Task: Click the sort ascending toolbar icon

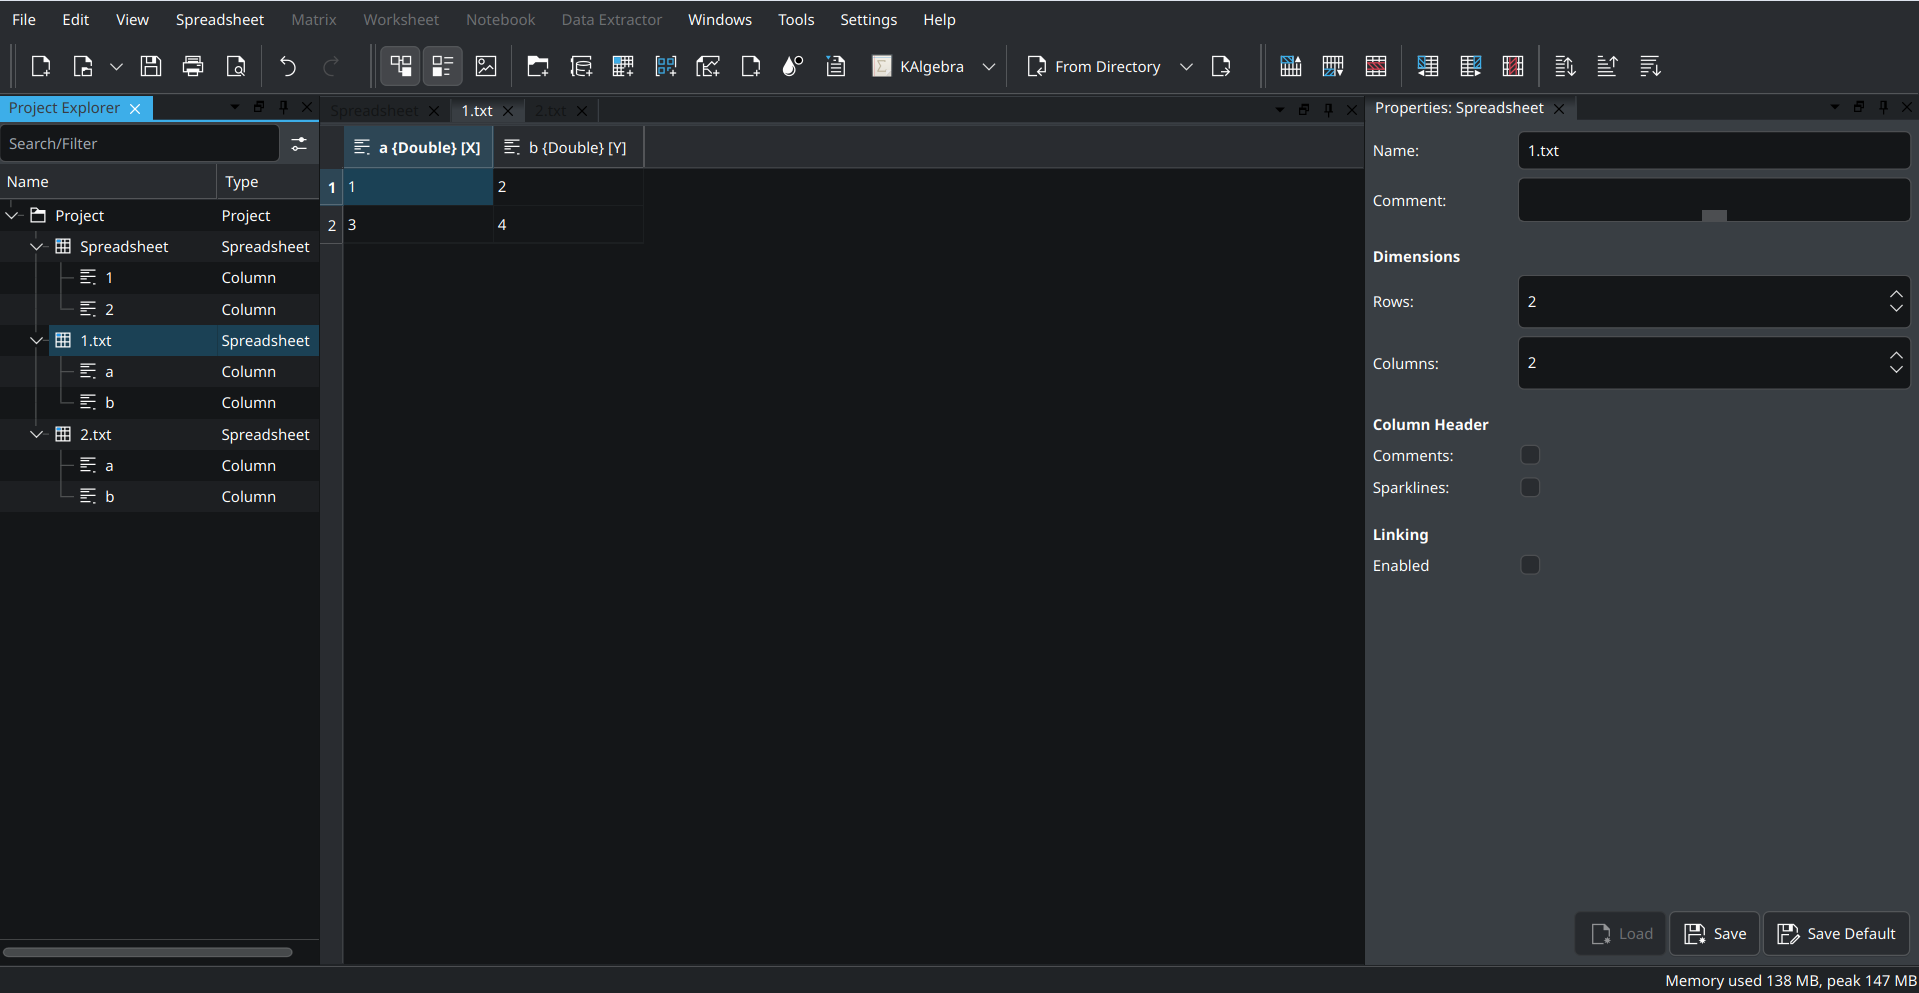Action: tap(1607, 67)
